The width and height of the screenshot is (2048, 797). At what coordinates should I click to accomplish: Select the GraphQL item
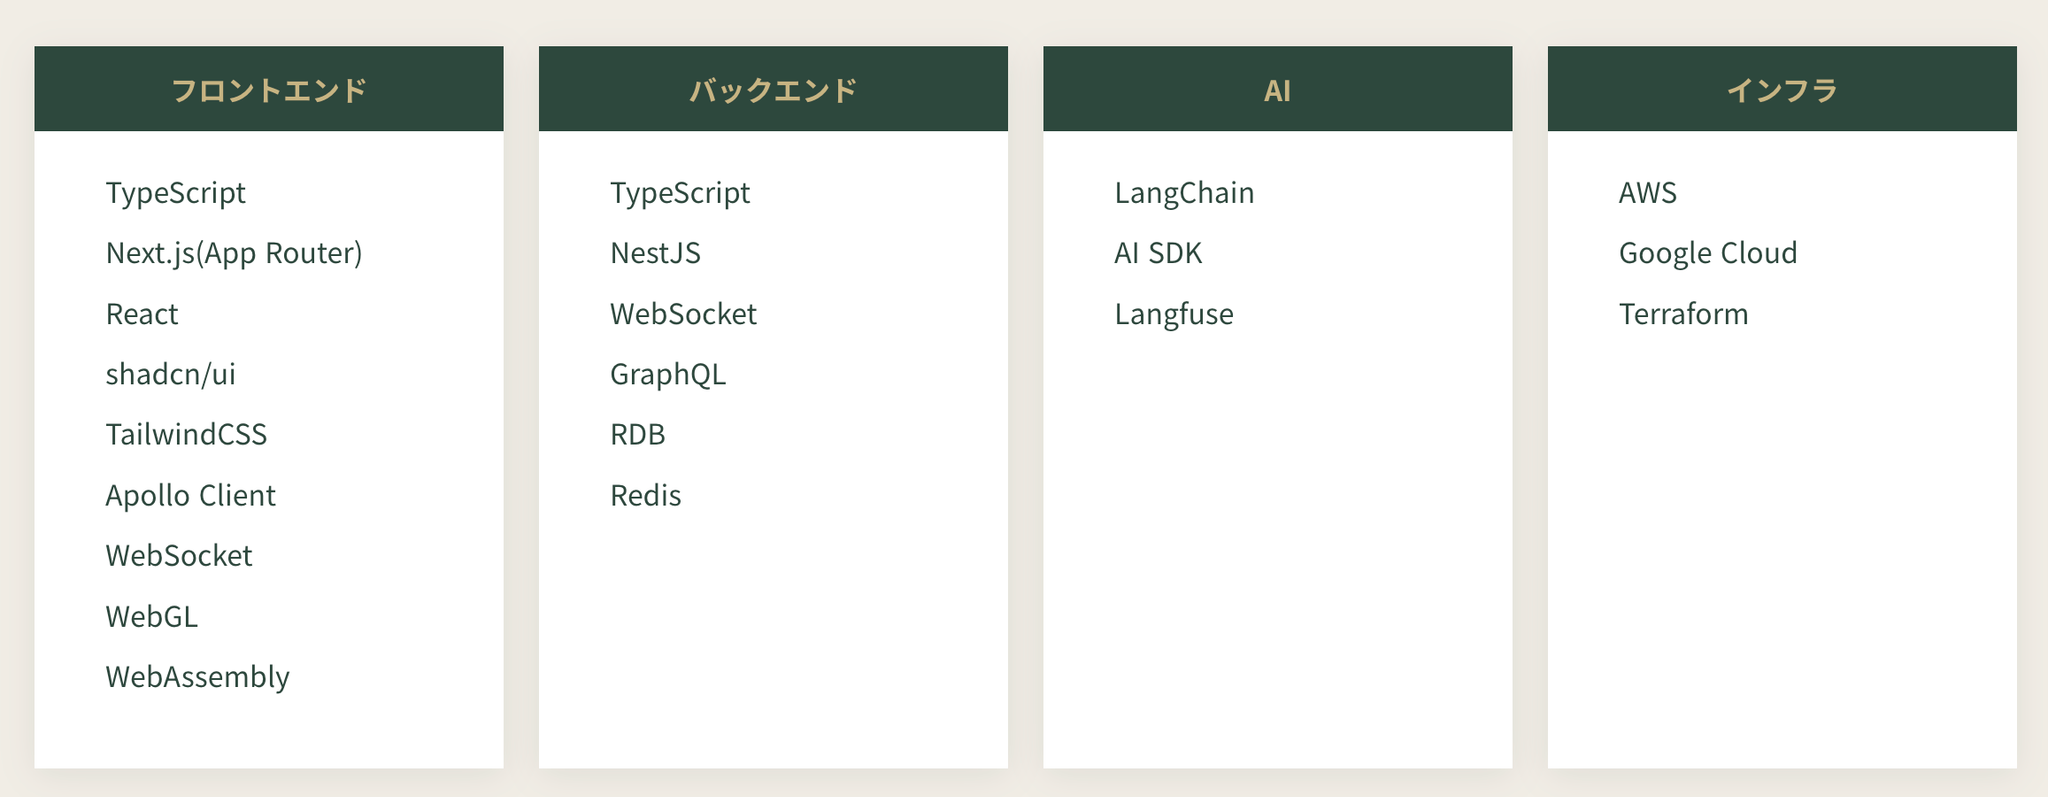[668, 374]
